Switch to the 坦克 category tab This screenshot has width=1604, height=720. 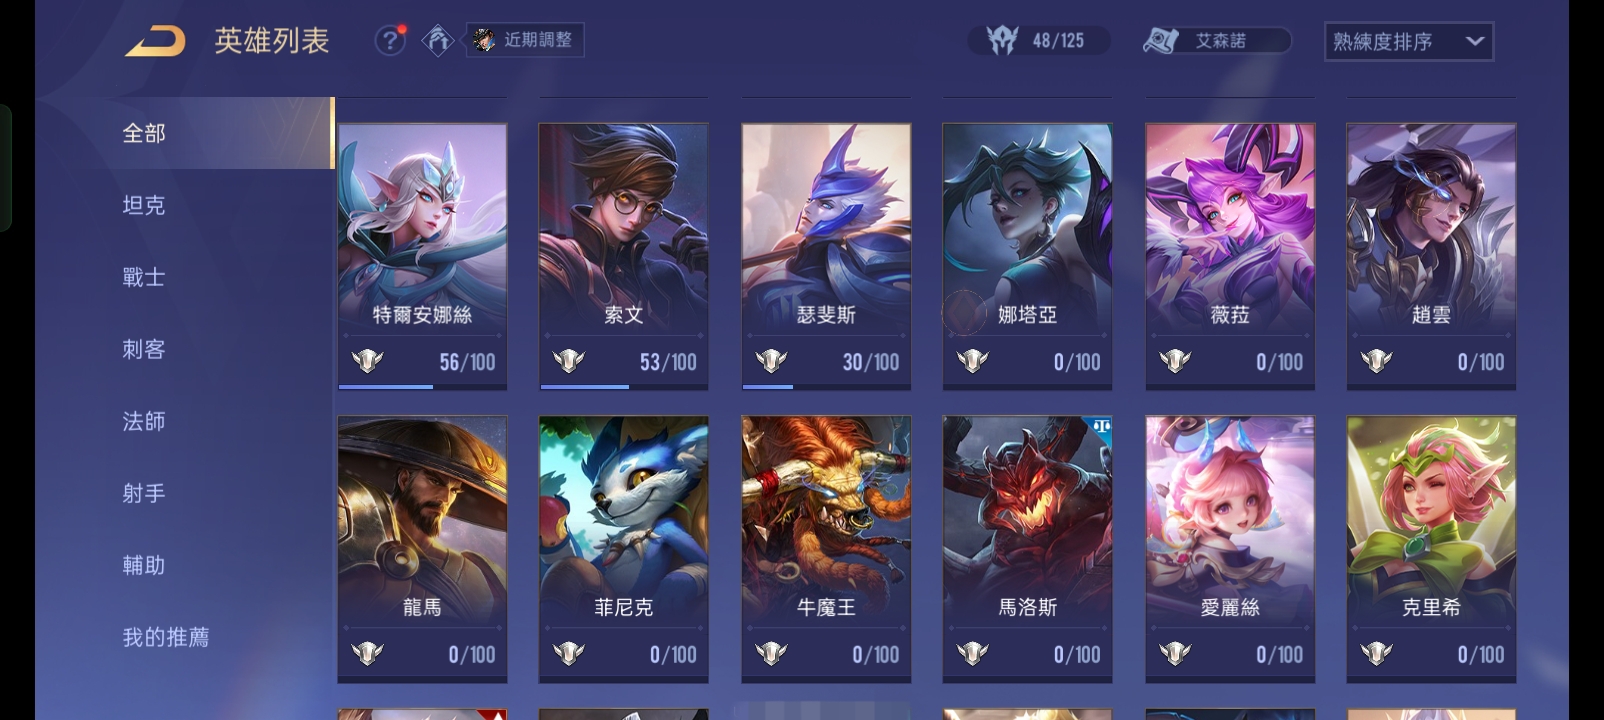point(144,205)
